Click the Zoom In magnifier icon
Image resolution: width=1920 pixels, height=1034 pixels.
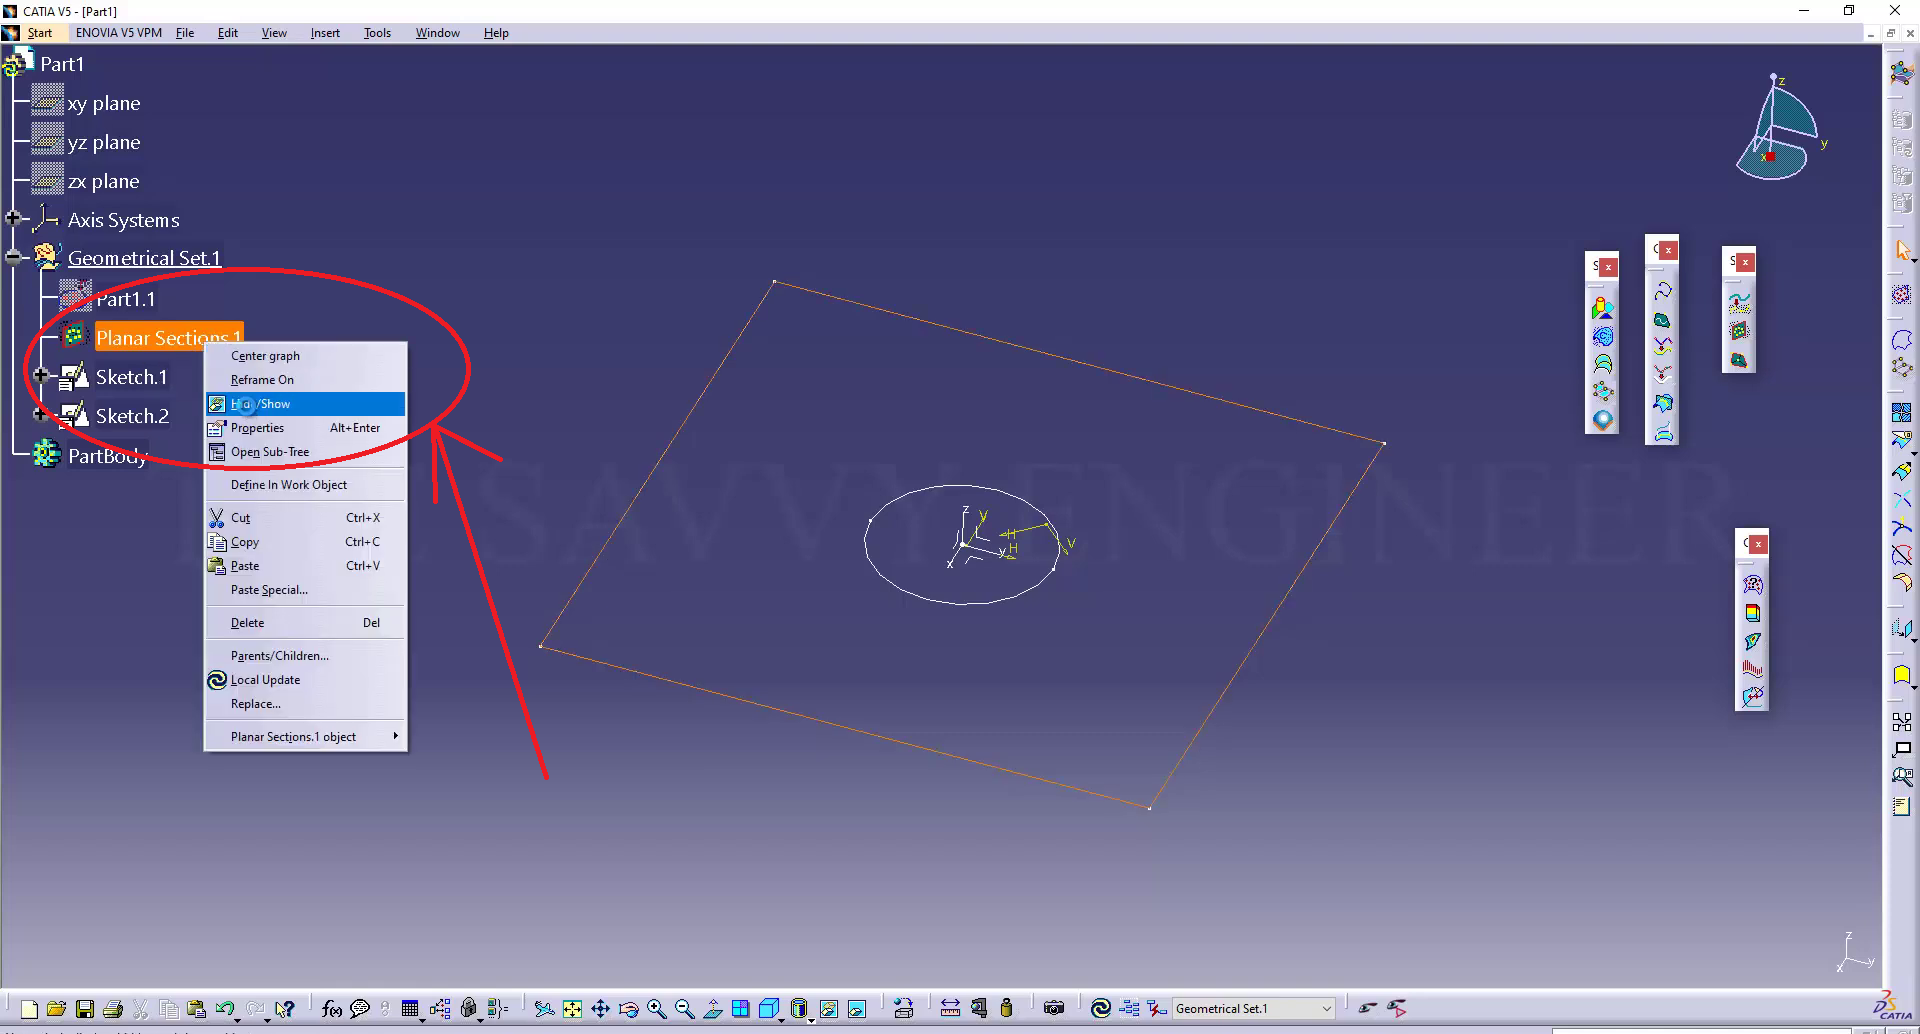(656, 1009)
